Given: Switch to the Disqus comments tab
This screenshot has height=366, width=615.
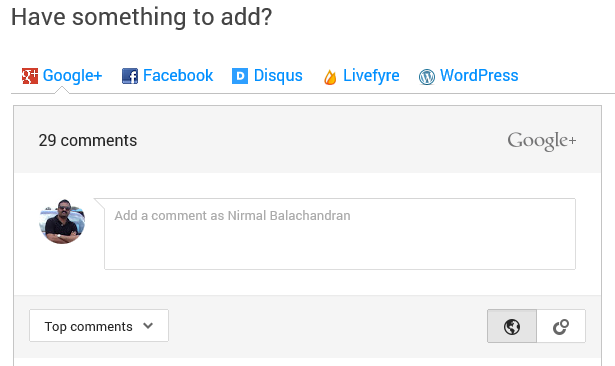Looking at the screenshot, I should (x=267, y=76).
